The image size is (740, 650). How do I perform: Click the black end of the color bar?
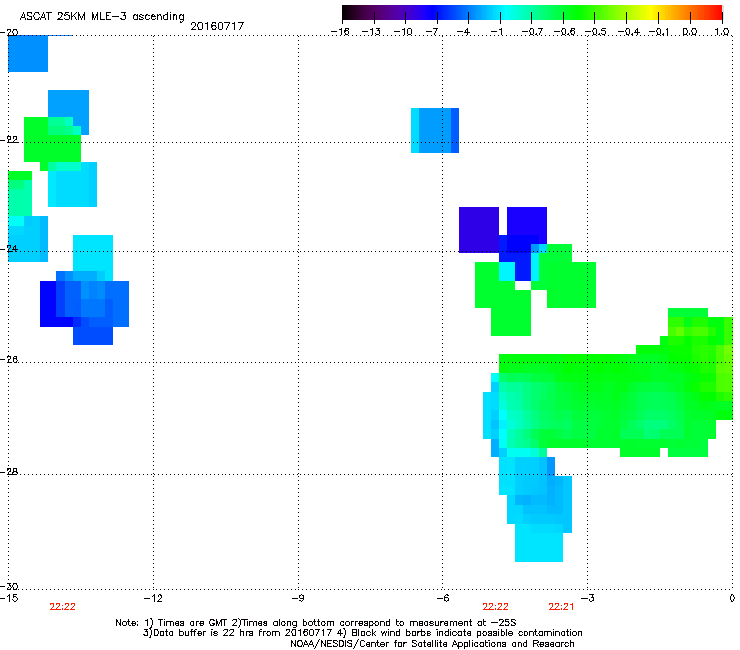pyautogui.click(x=348, y=13)
